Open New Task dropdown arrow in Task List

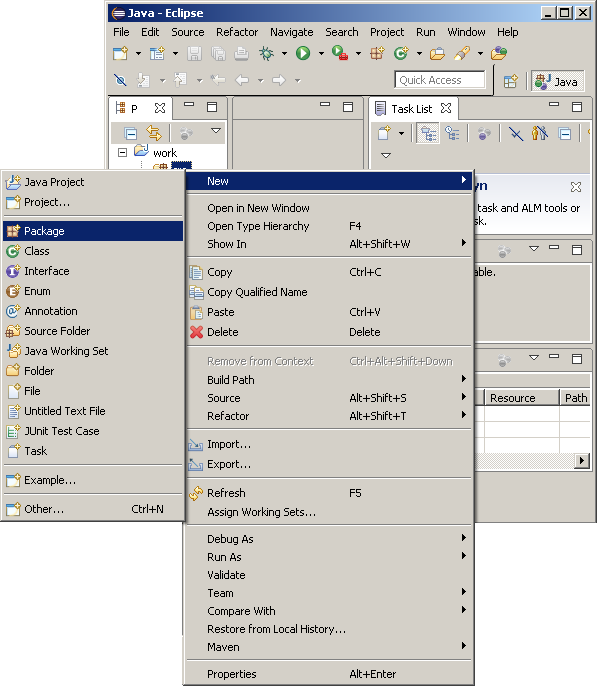(401, 133)
